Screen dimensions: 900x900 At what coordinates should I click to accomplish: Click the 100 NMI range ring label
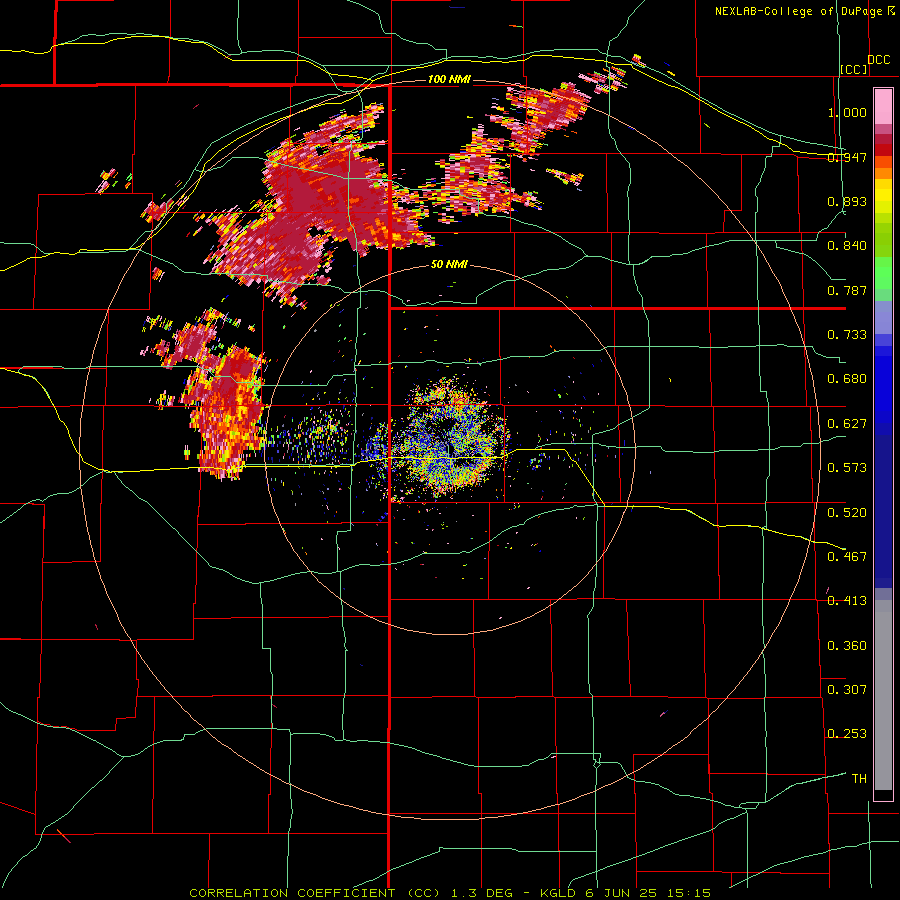coord(449,79)
